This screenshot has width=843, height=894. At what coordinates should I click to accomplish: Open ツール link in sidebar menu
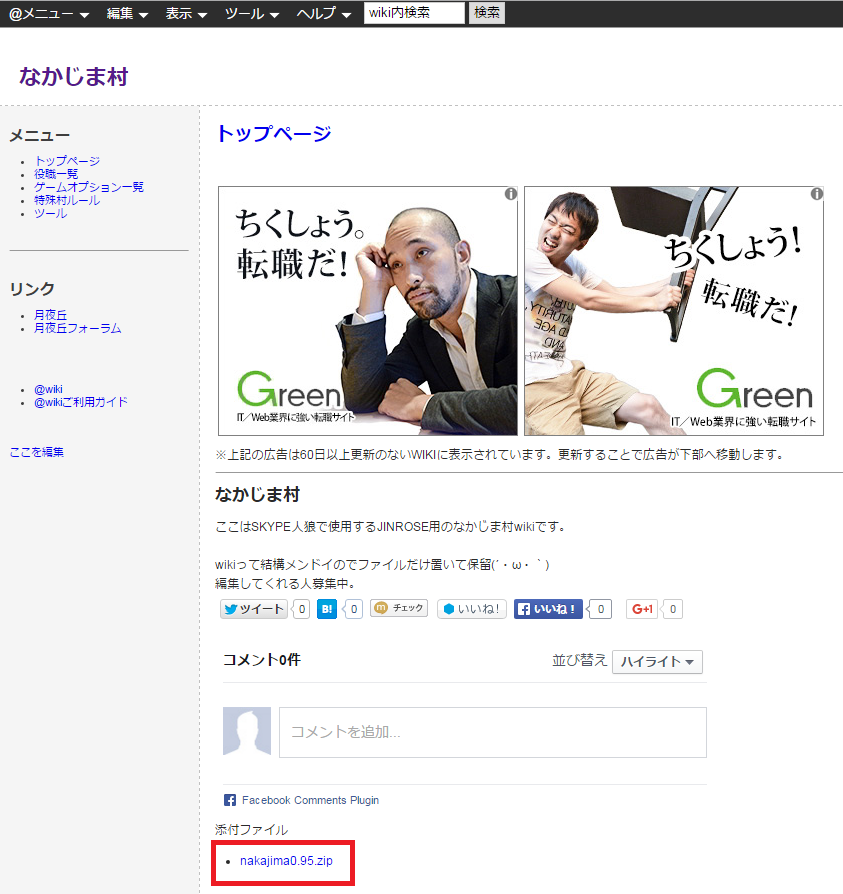click(51, 213)
